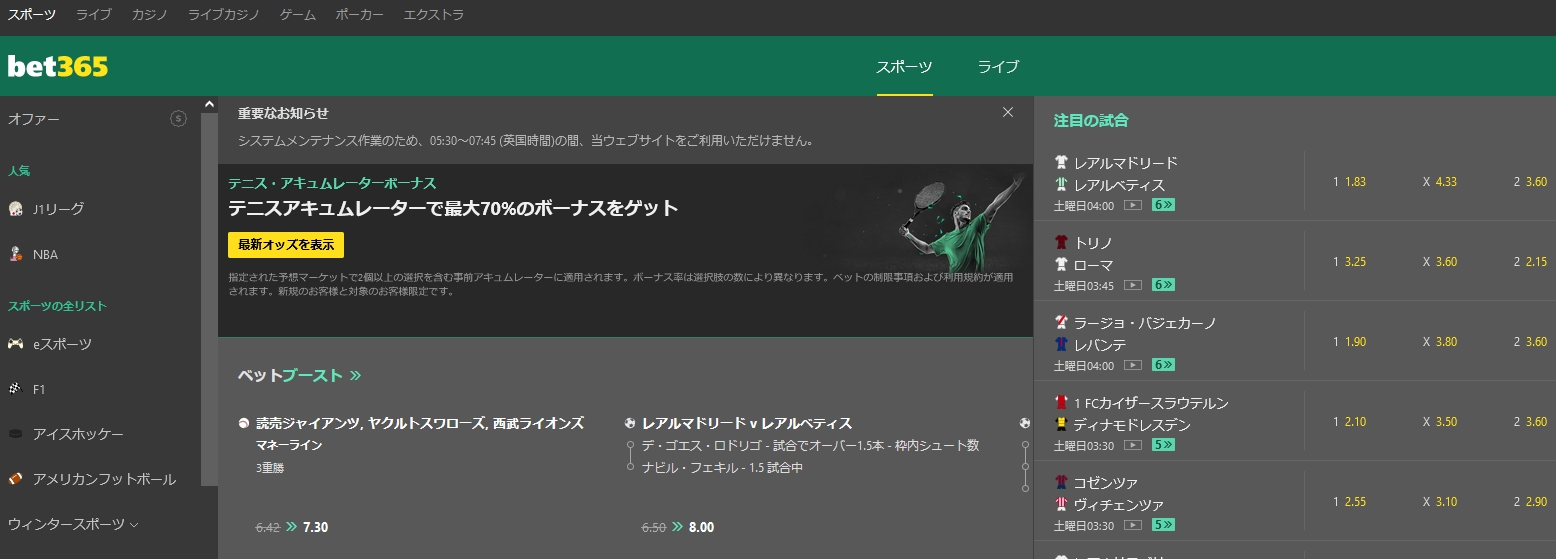Click live stream icon for トリノ match
Image resolution: width=1556 pixels, height=559 pixels.
tap(1133, 285)
